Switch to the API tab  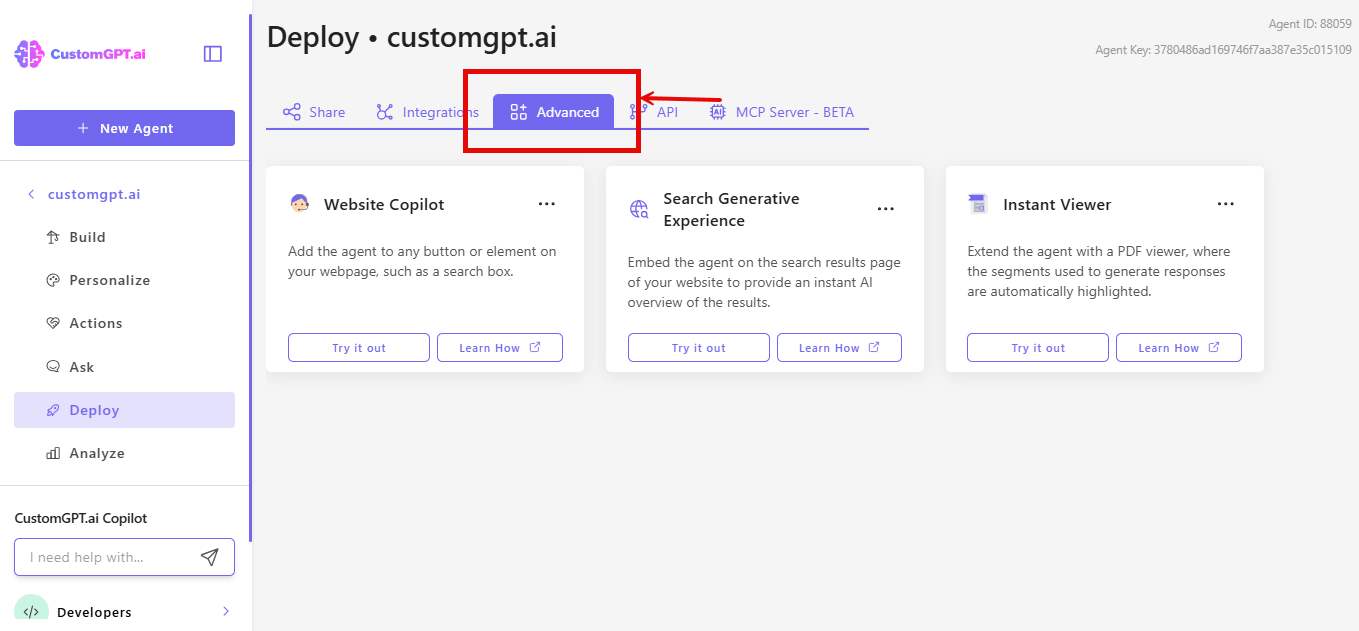(657, 112)
